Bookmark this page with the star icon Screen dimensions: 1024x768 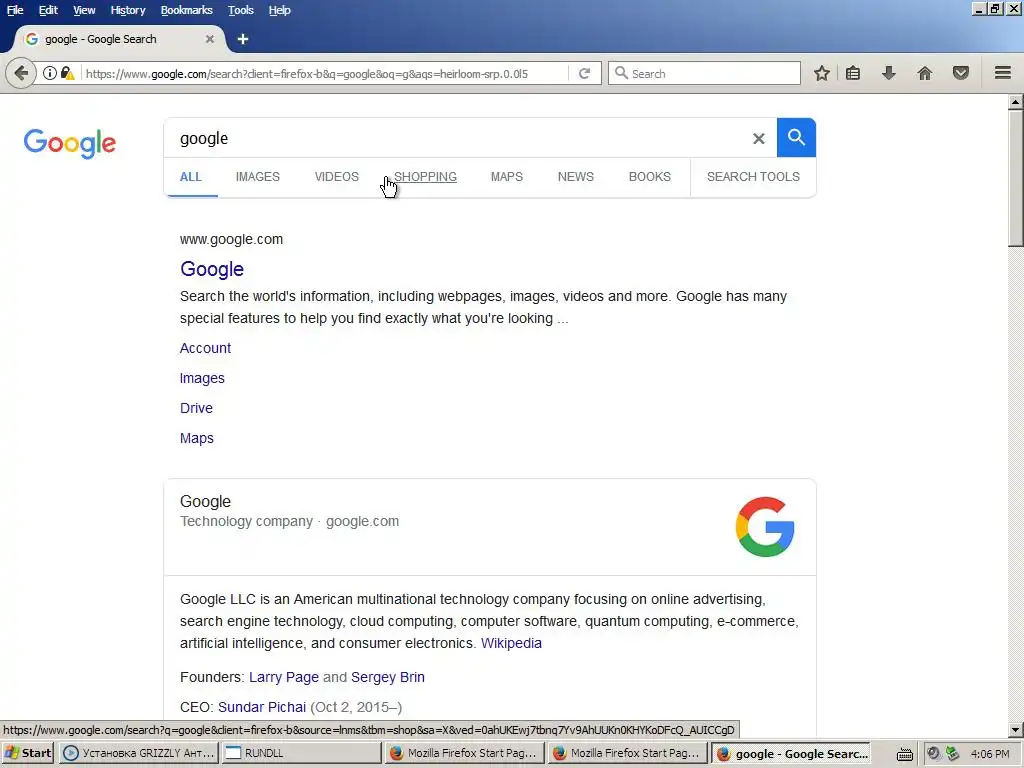tap(822, 73)
